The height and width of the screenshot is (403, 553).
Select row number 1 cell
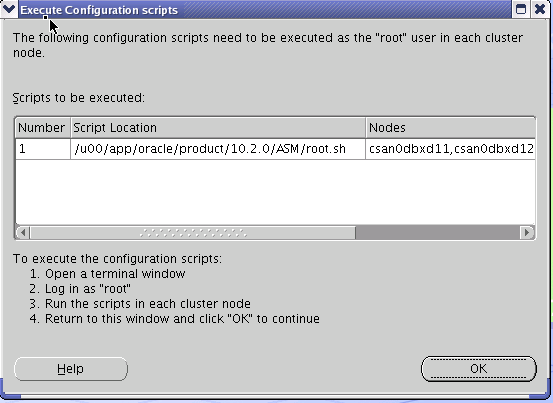[x=43, y=149]
